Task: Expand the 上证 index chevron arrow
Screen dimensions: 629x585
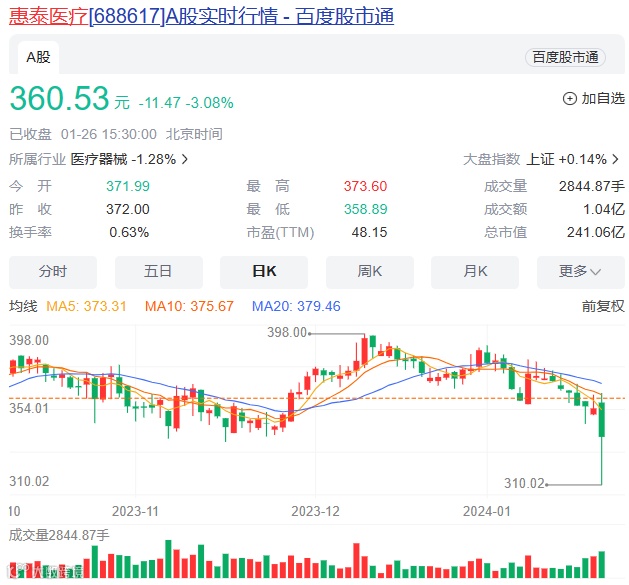Action: click(615, 159)
